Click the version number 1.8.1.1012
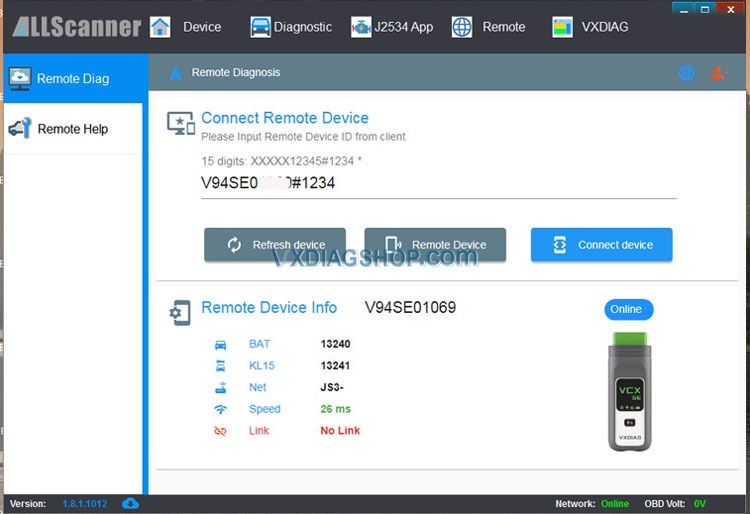The width and height of the screenshot is (750, 514). [x=85, y=504]
